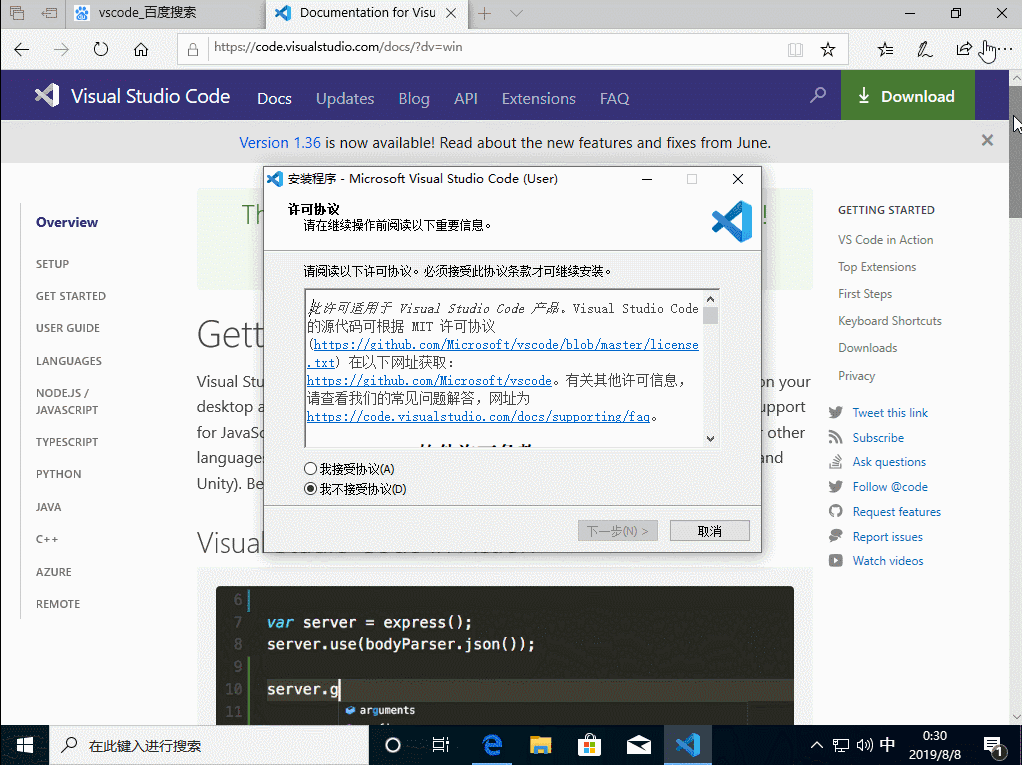Click the site search magnifier icon
This screenshot has width=1022, height=765.
click(817, 96)
